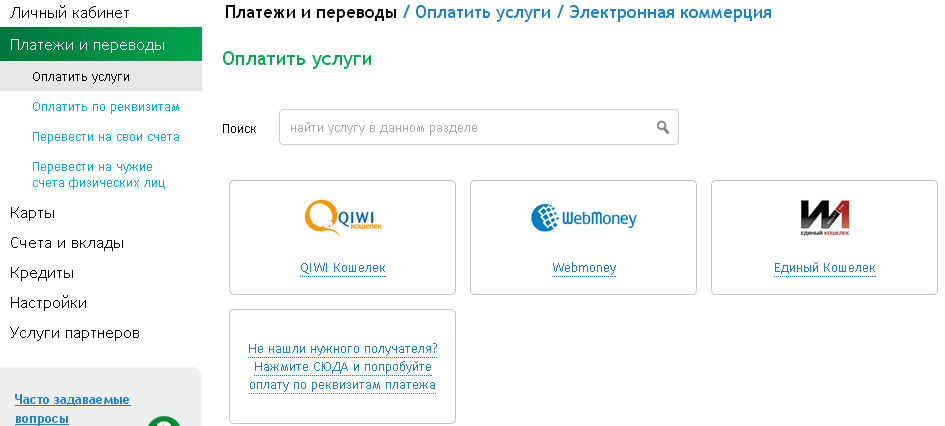Open Счета и вклады section
Image resolution: width=945 pixels, height=426 pixels.
pyautogui.click(x=67, y=243)
